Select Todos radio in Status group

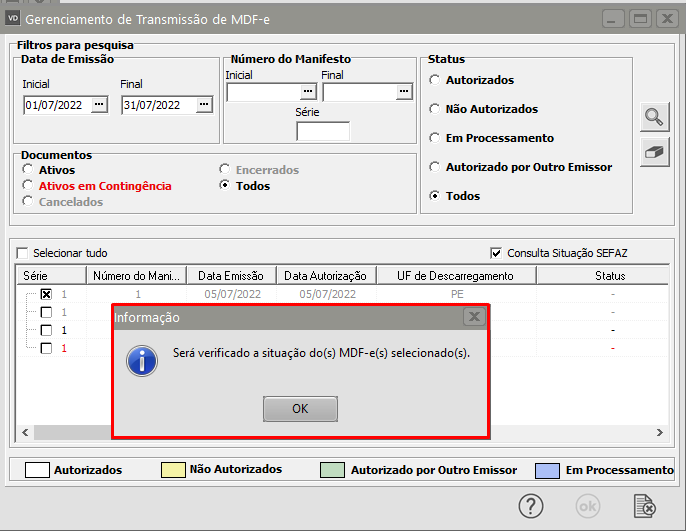pos(434,196)
